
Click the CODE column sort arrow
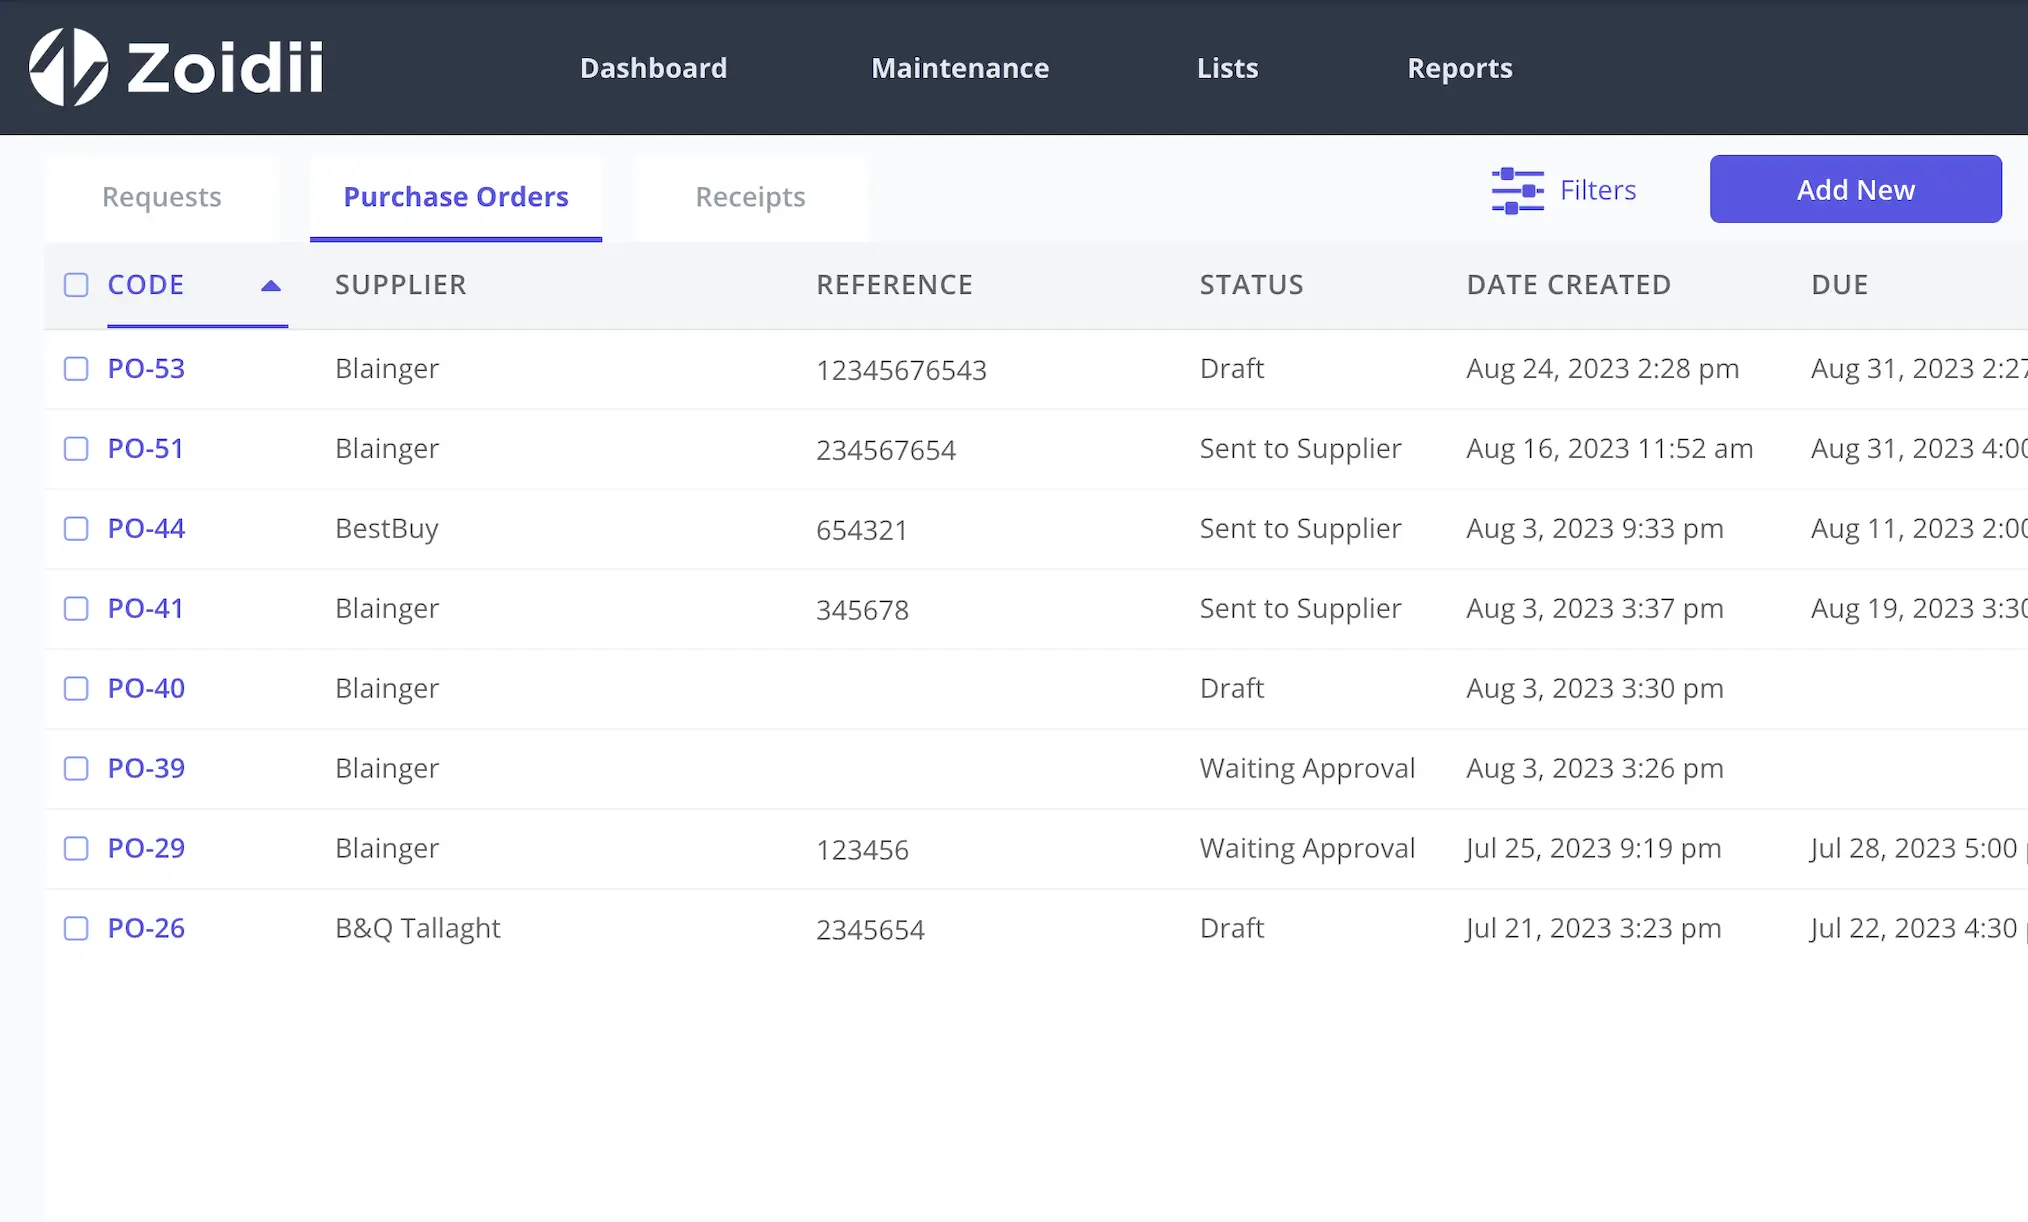coord(271,286)
